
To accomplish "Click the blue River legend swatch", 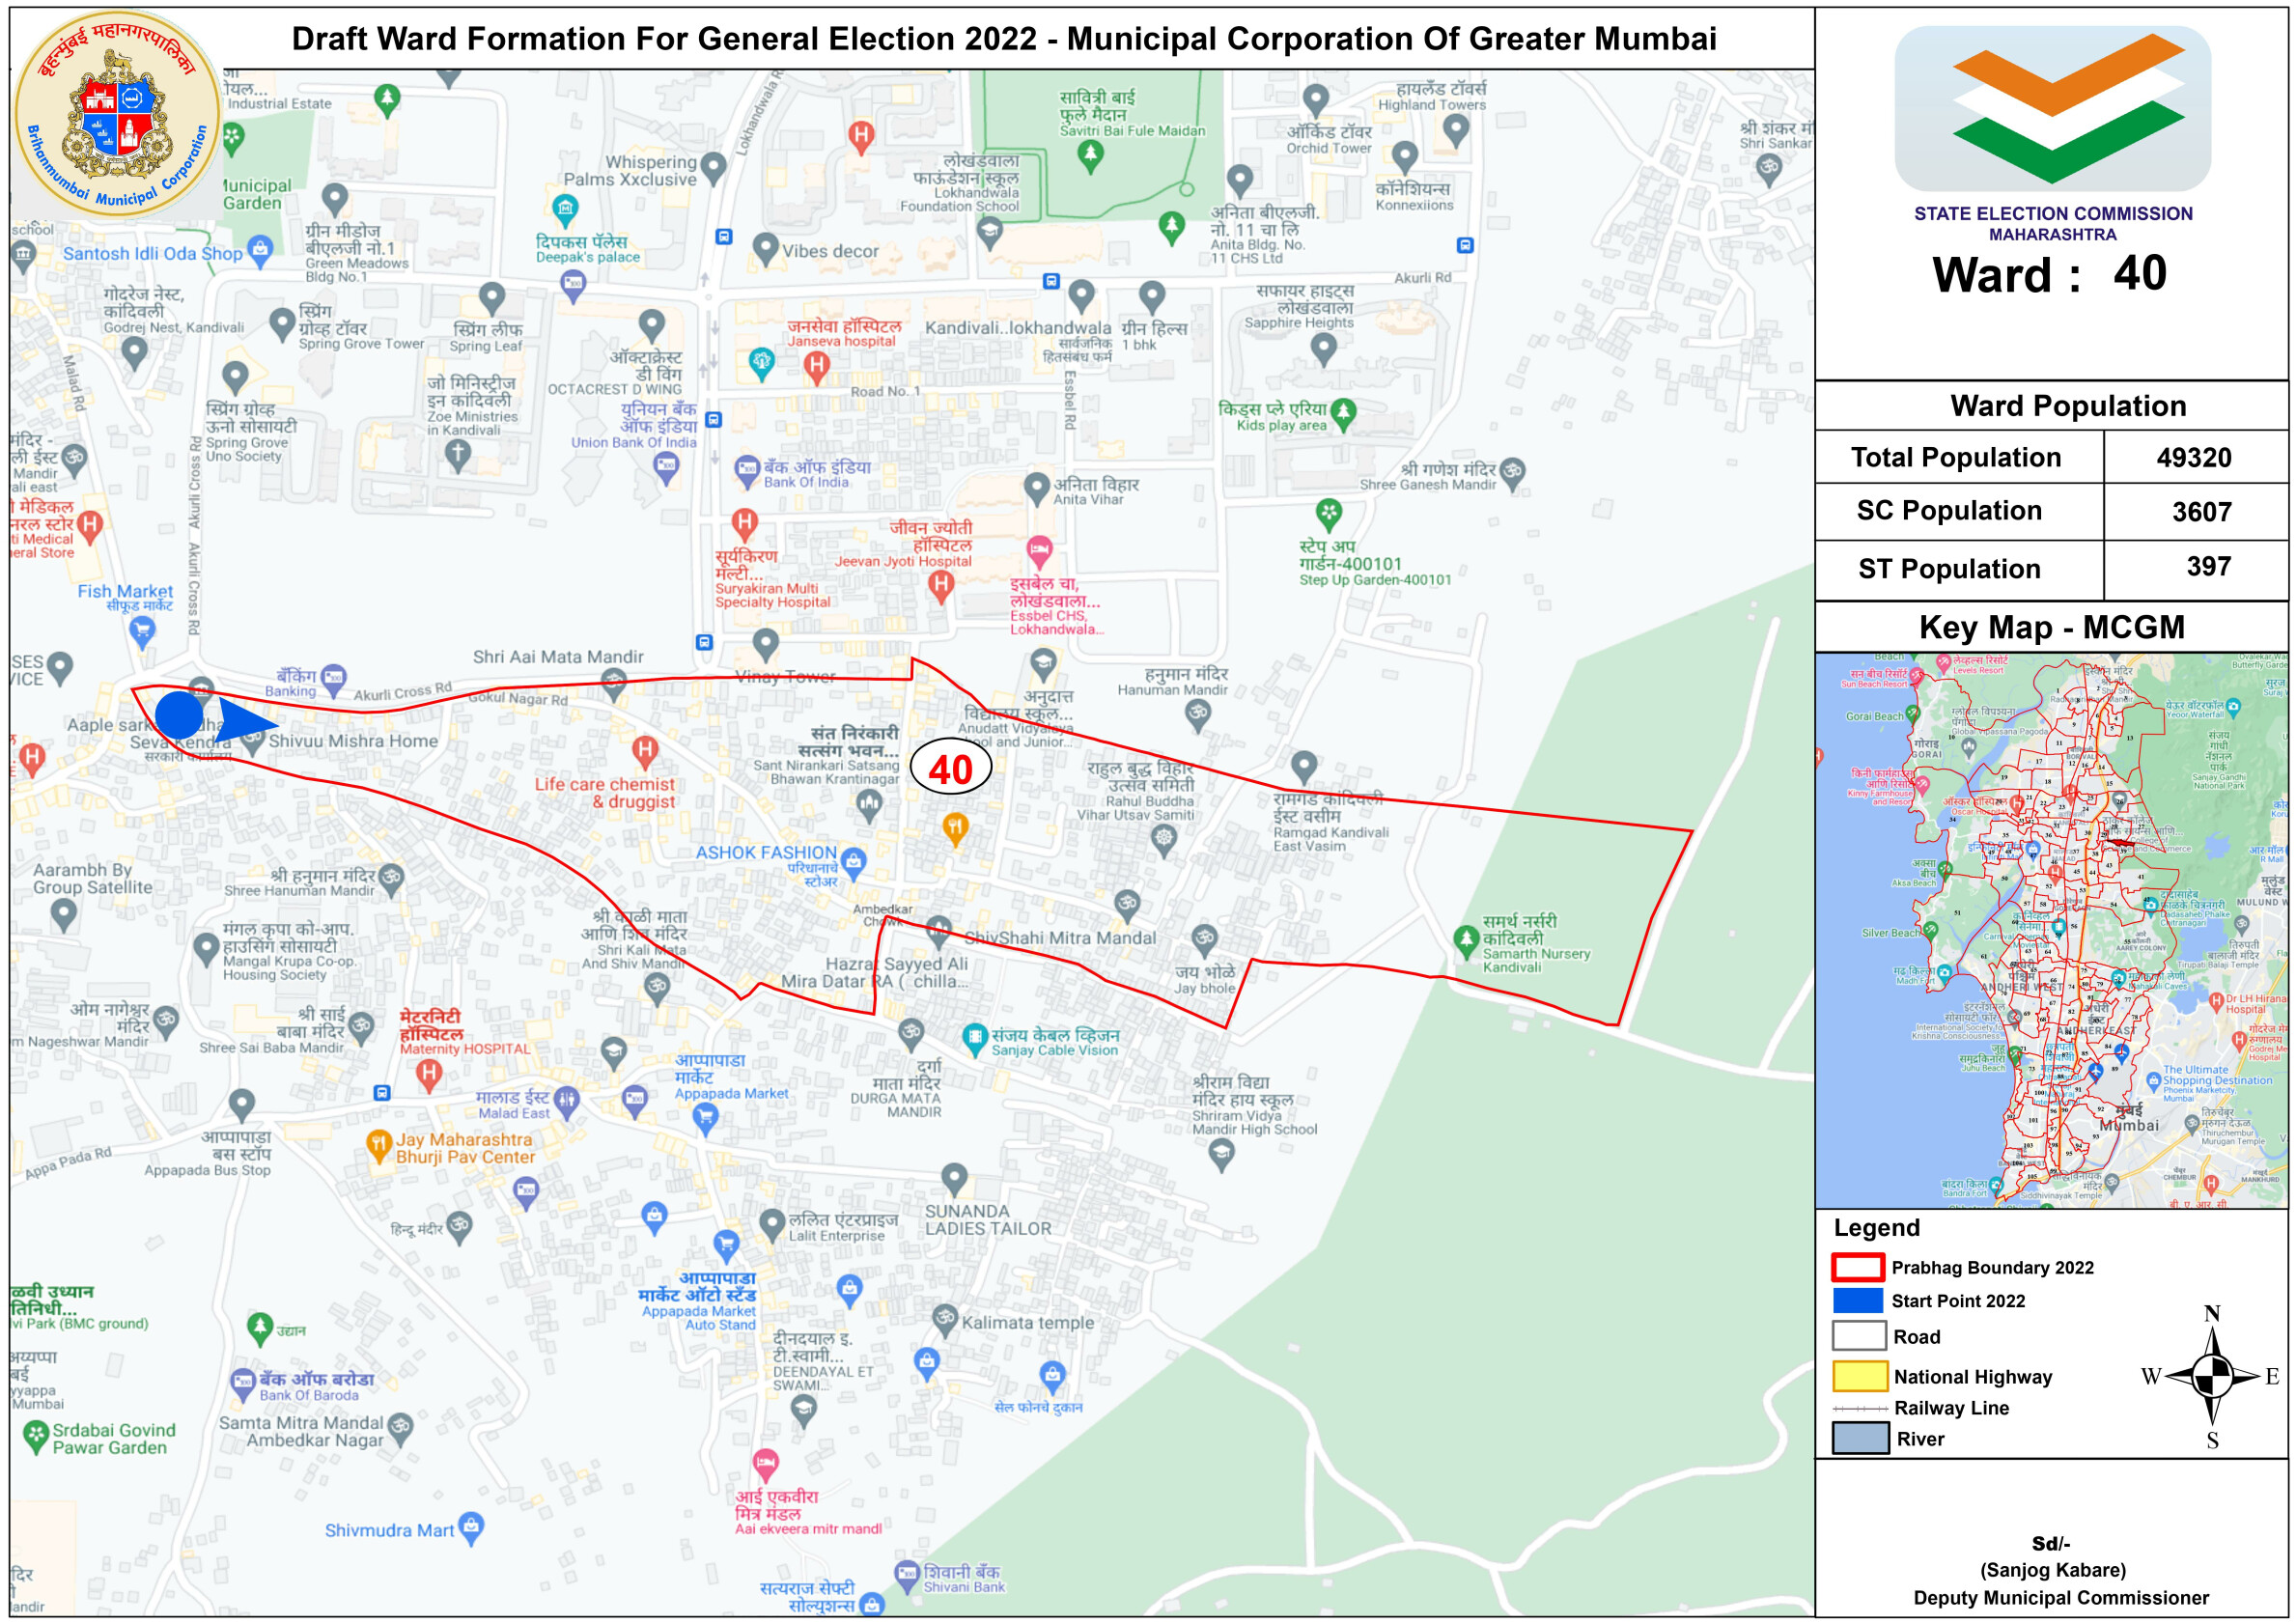I will 1859,1438.
